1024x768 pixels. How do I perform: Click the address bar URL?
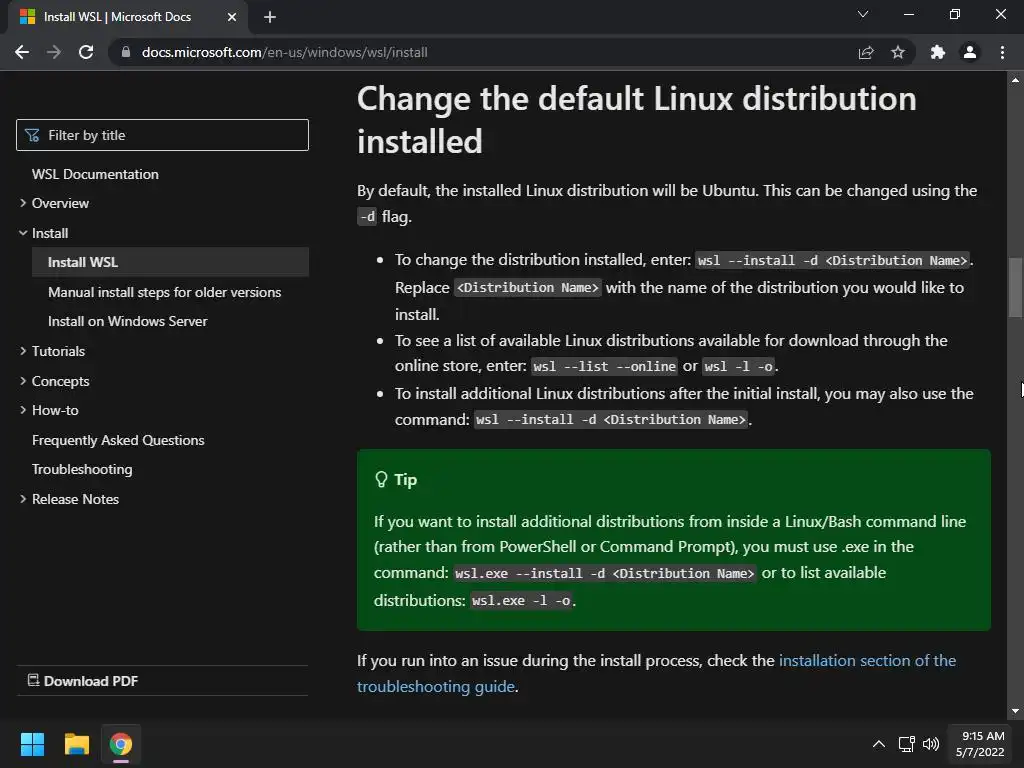click(285, 52)
